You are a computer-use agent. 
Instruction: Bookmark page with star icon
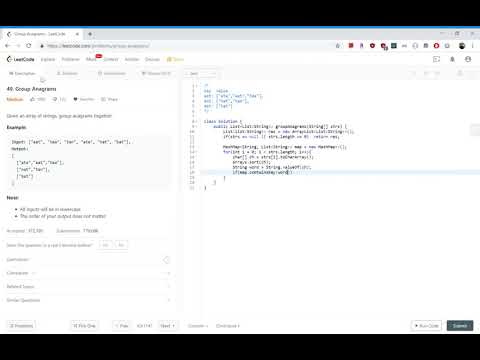(338, 46)
